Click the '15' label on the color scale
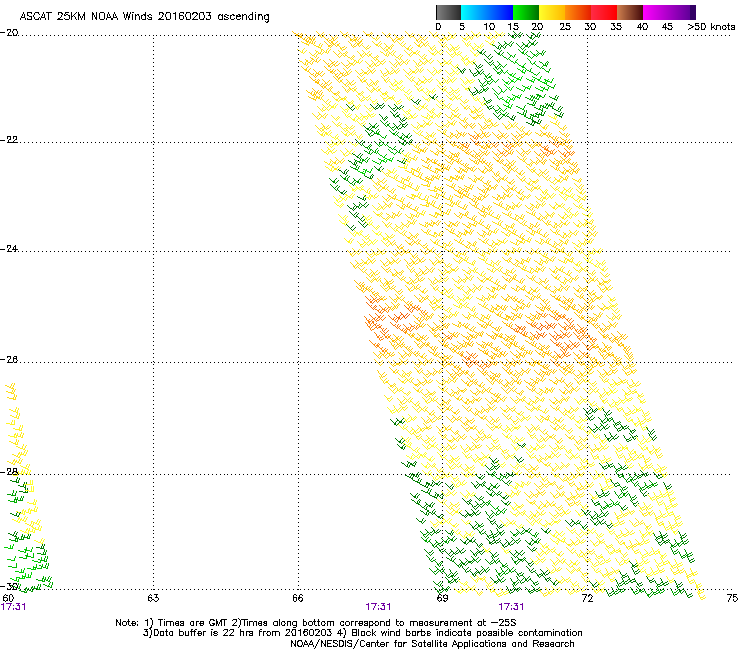This screenshot has height=650, width=740. [513, 27]
